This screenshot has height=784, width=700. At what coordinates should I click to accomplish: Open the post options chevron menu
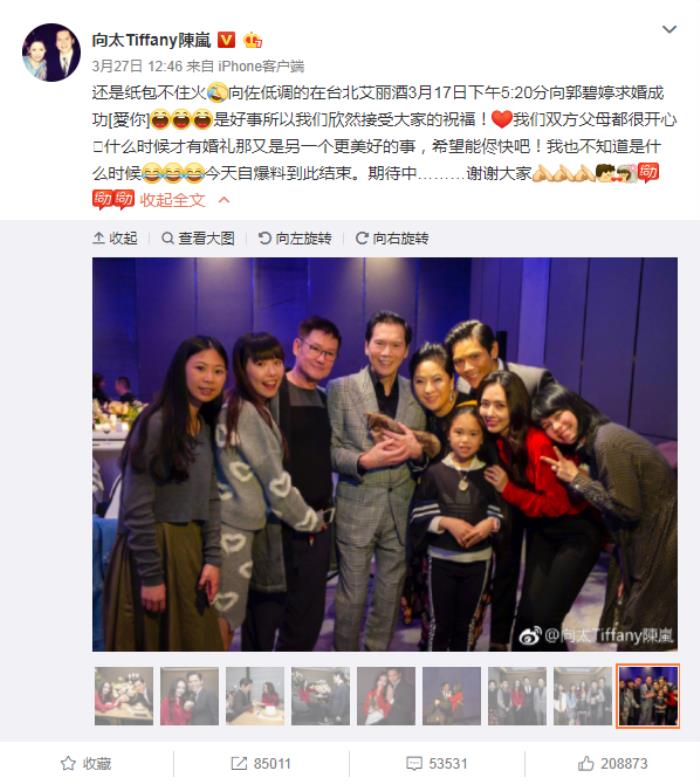click(x=669, y=30)
